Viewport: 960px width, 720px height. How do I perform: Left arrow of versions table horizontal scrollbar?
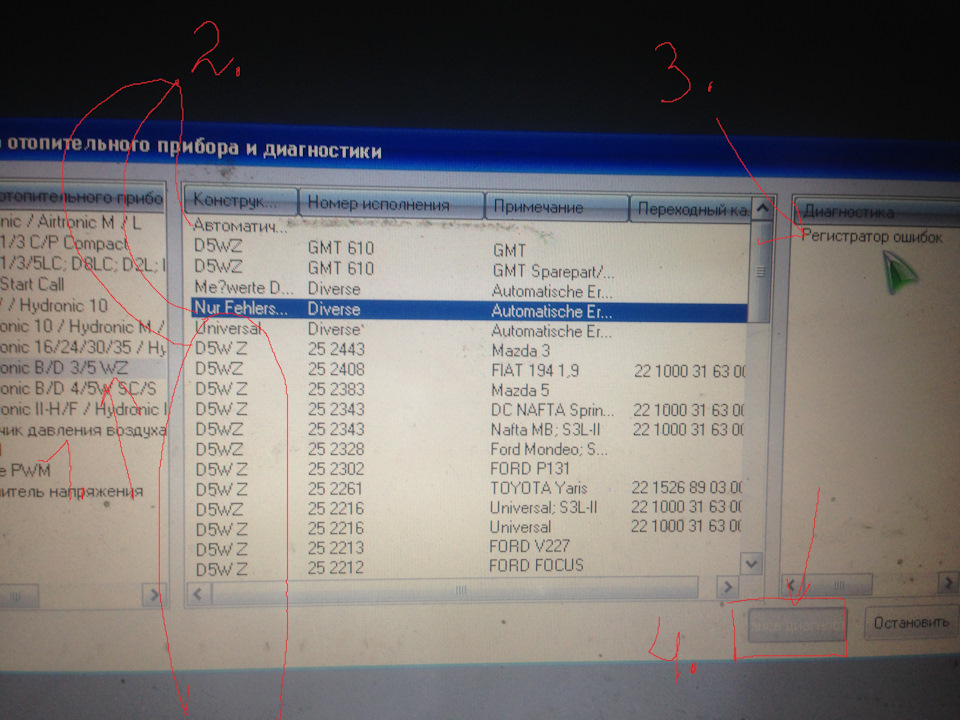(198, 593)
